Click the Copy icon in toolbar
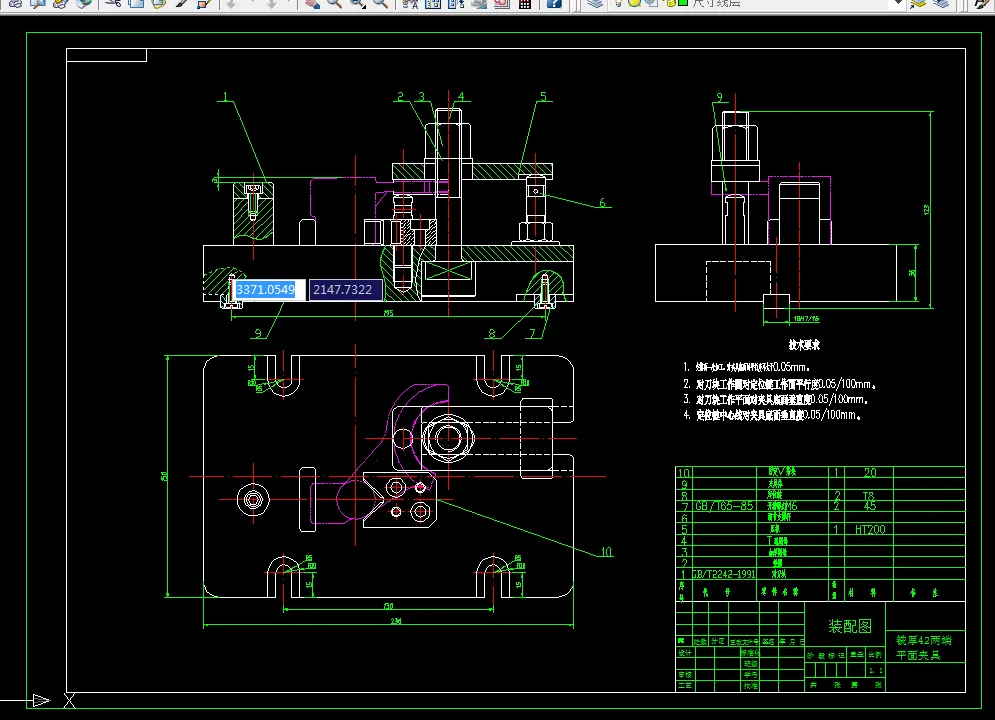The height and width of the screenshot is (720, 995). tap(134, 4)
